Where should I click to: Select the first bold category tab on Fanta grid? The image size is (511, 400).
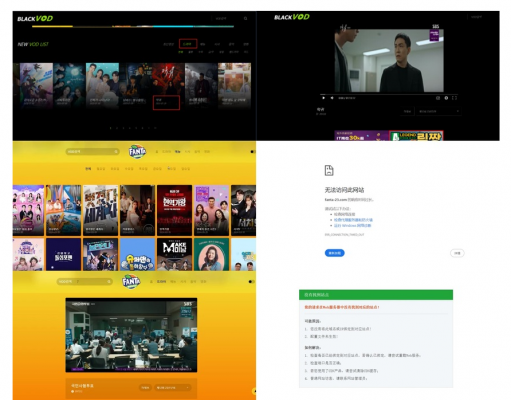88,169
